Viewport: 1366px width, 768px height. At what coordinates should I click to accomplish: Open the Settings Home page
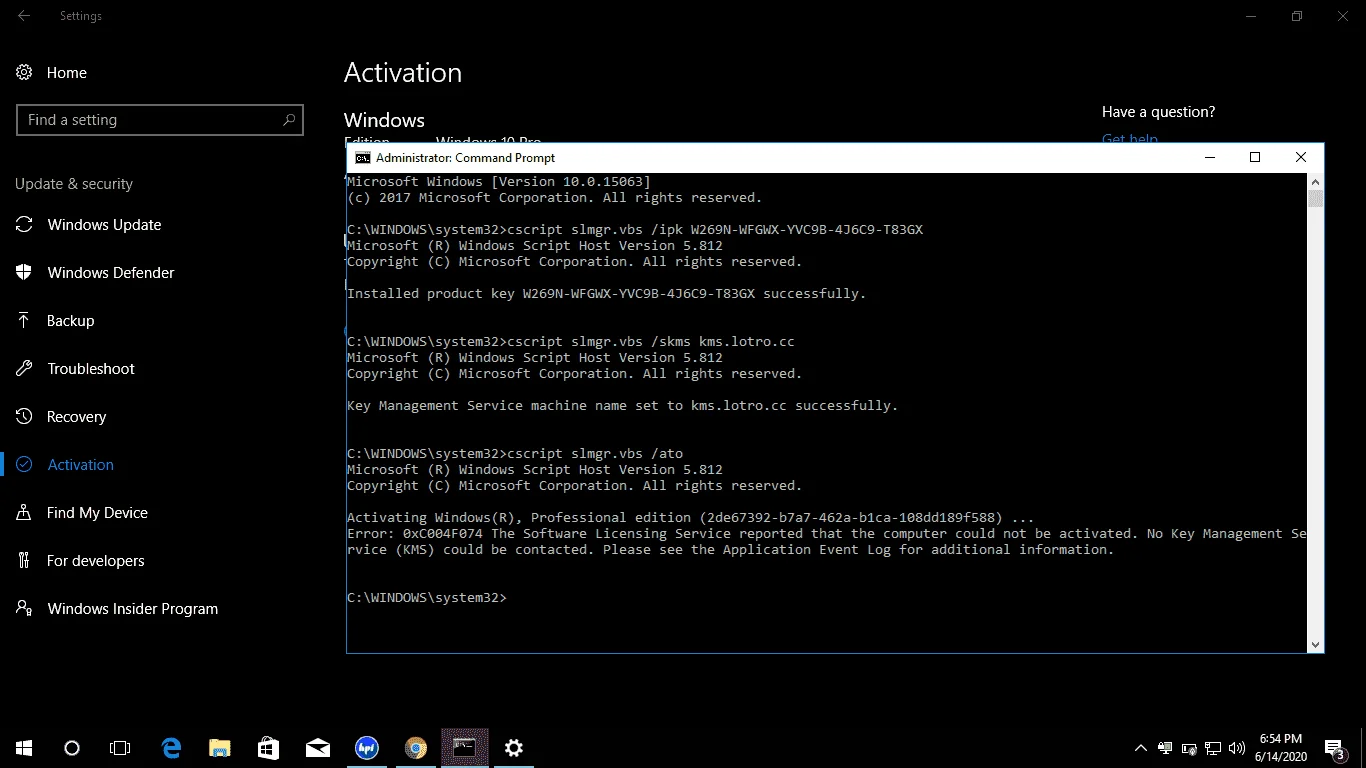tap(52, 73)
